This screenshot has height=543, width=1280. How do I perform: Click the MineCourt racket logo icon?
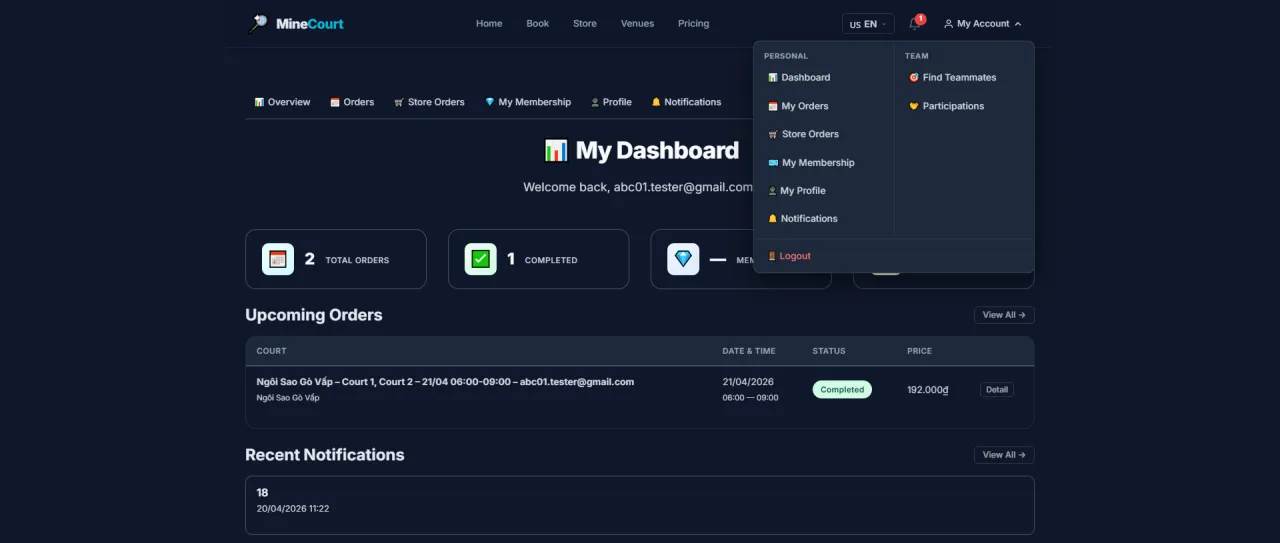pyautogui.click(x=258, y=23)
